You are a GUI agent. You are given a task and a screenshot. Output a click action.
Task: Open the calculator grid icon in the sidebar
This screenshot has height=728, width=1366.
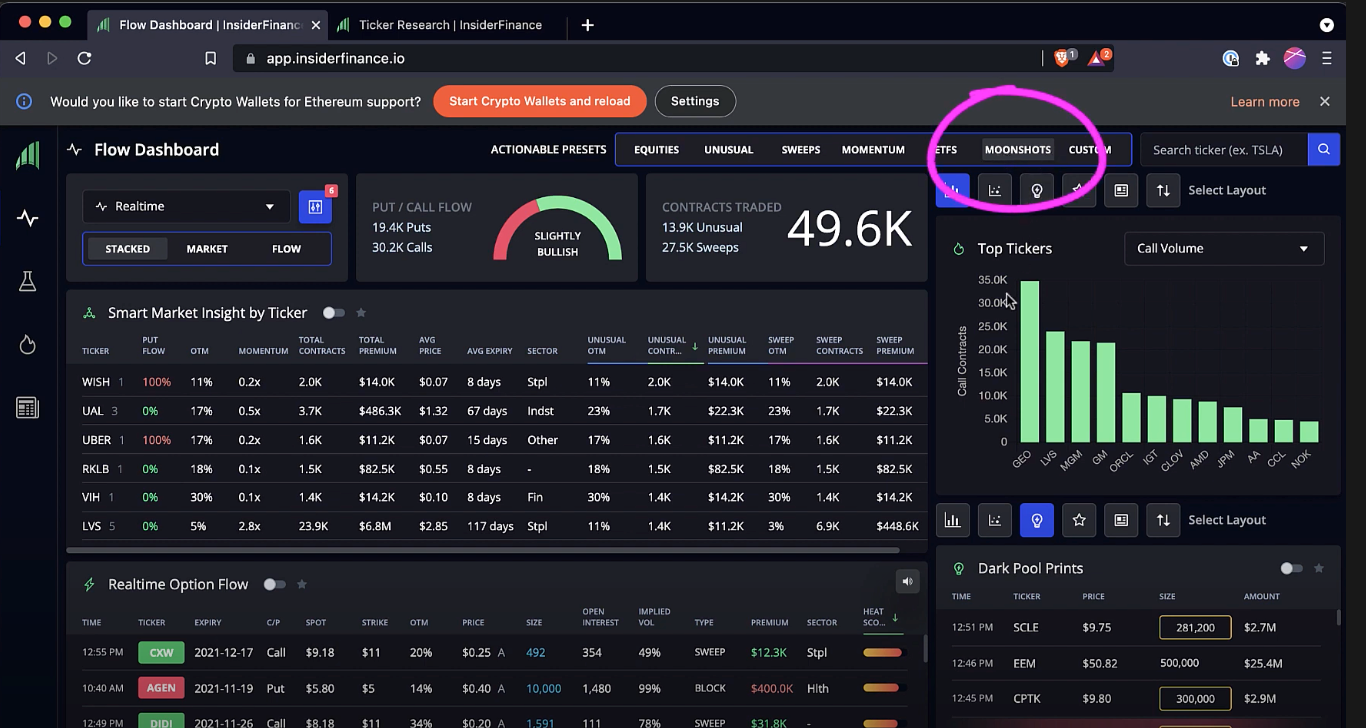[x=28, y=407]
